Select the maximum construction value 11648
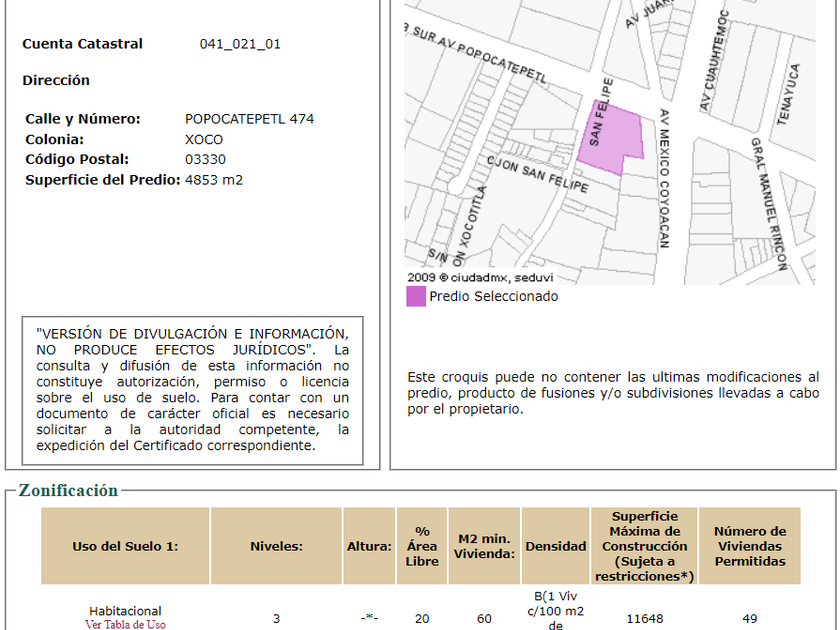840x630 pixels. pyautogui.click(x=644, y=619)
